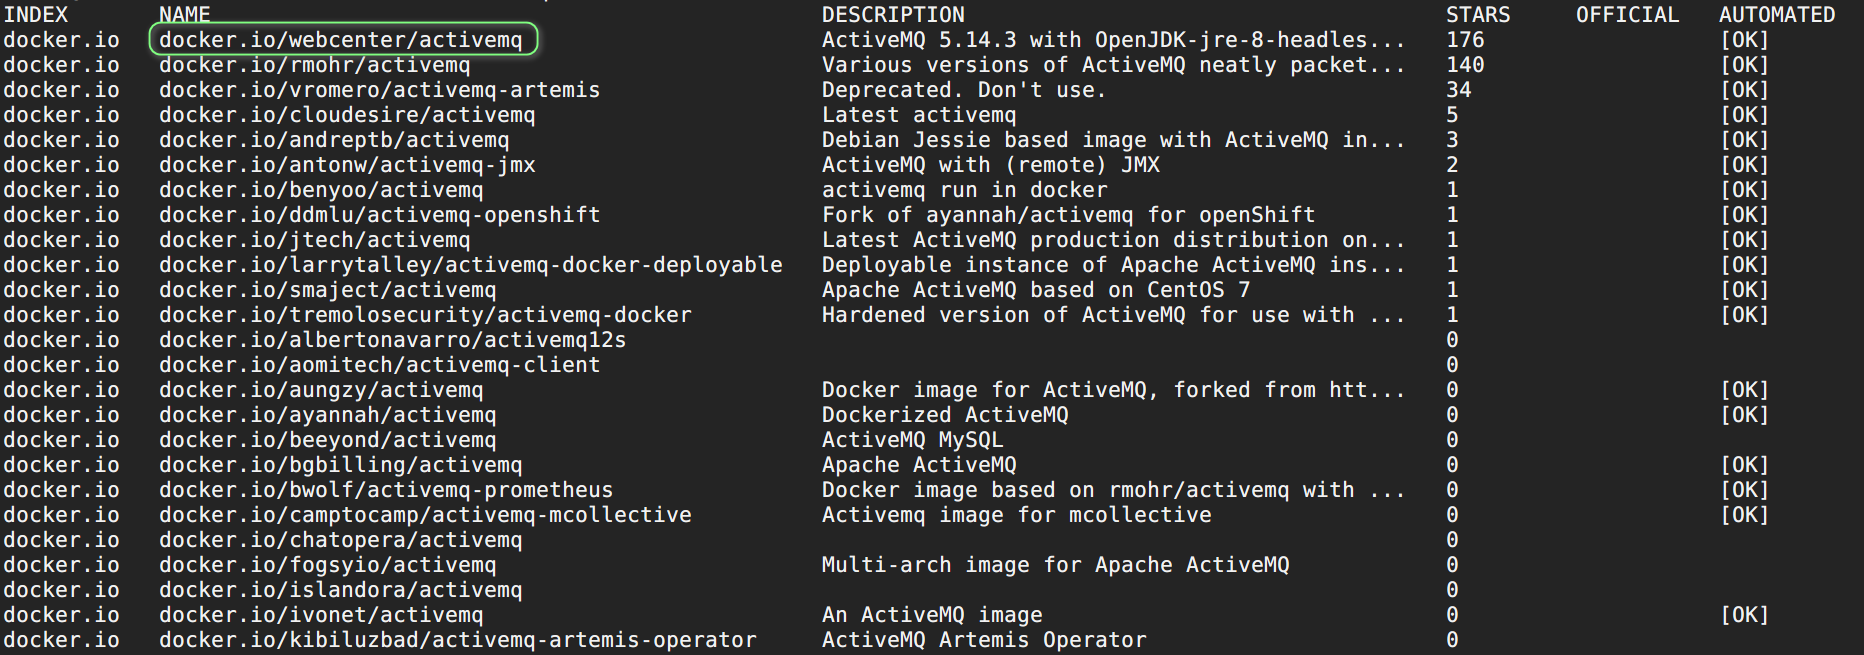Click docker.io/ivonet/activemq name
1864x655 pixels.
click(321, 615)
